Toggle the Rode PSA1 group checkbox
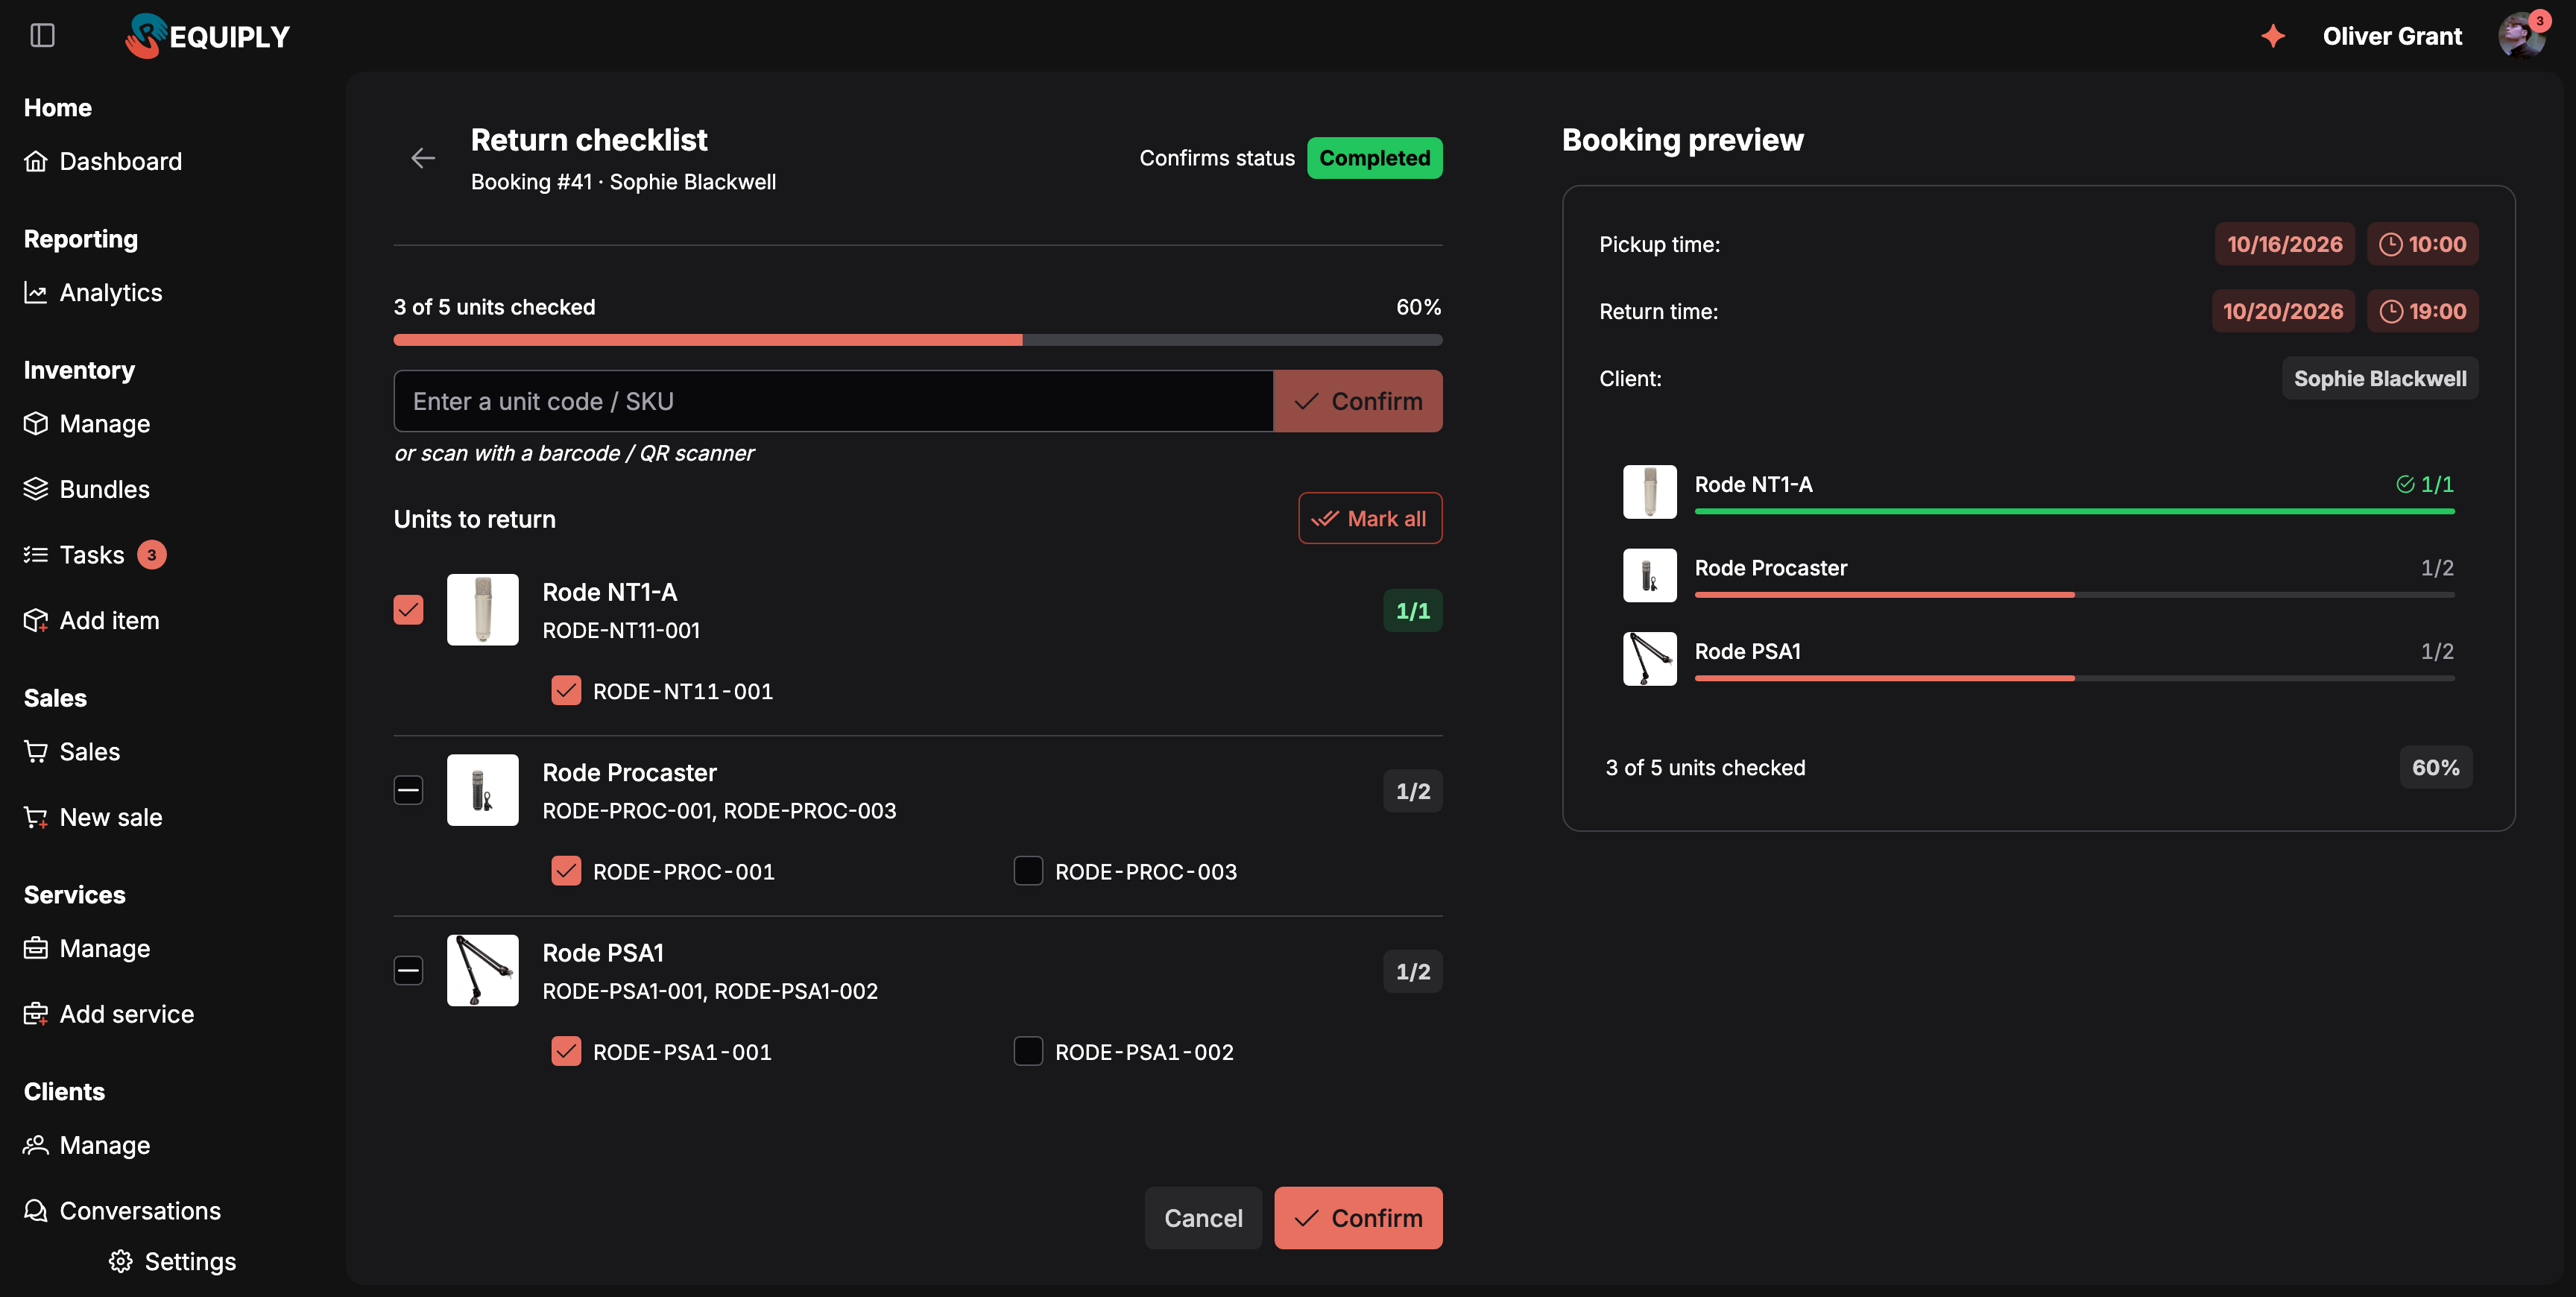Image resolution: width=2576 pixels, height=1297 pixels. 408,970
